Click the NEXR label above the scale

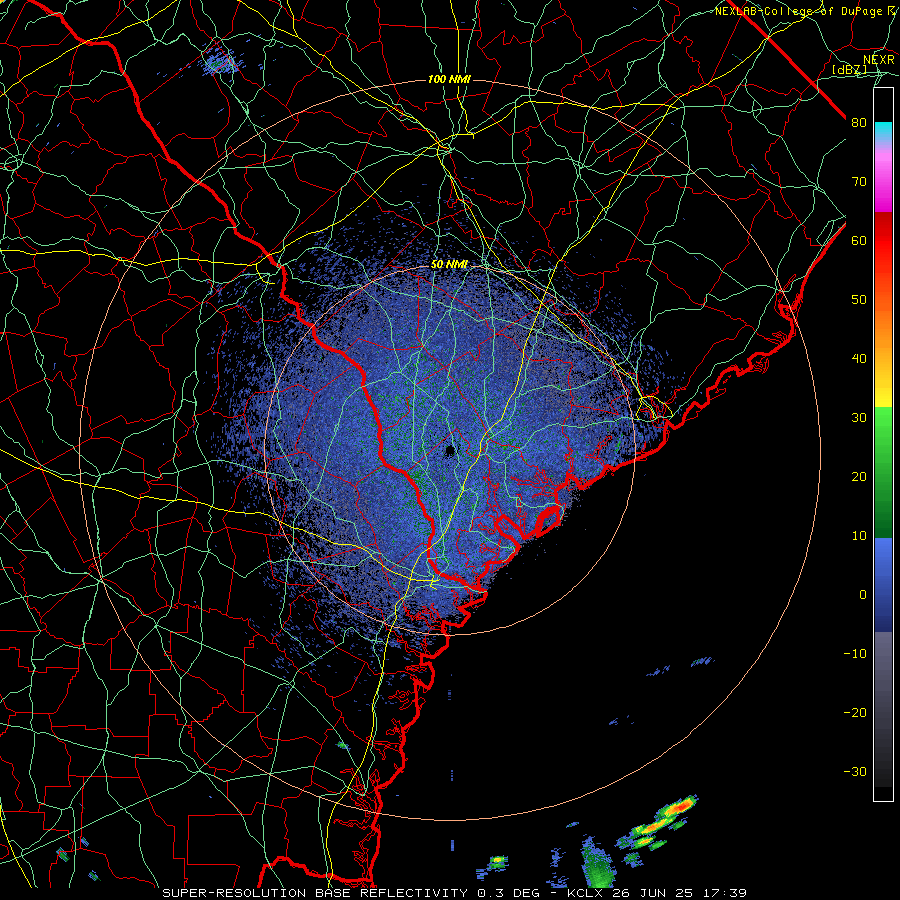(x=878, y=60)
